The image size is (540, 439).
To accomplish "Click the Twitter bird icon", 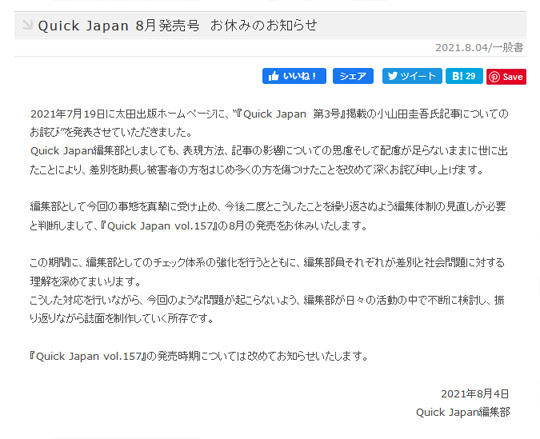I will pos(393,76).
